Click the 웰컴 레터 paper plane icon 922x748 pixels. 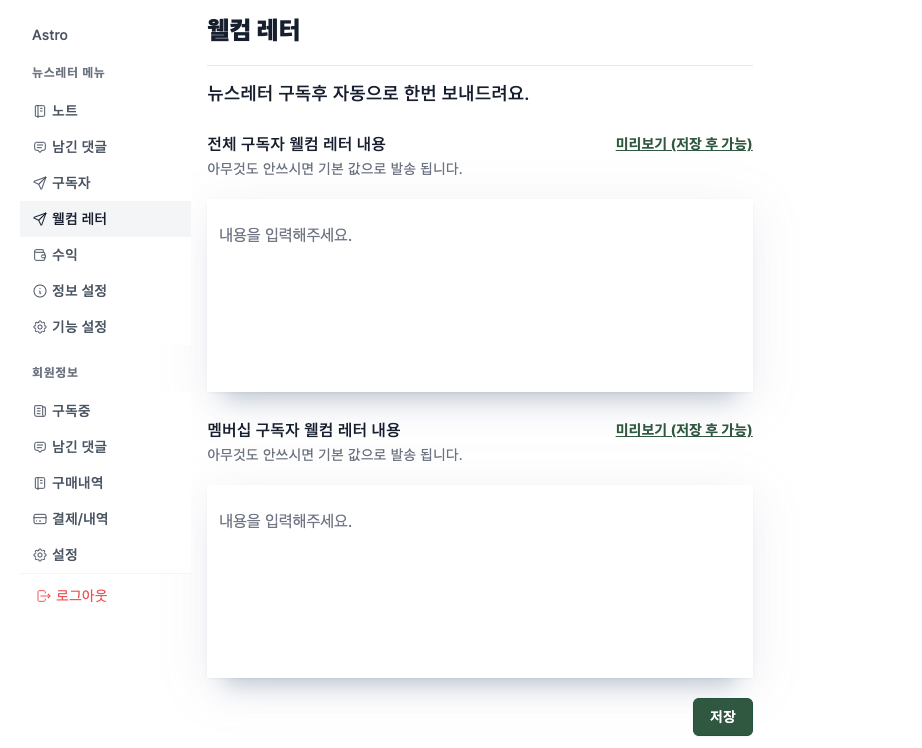[39, 219]
